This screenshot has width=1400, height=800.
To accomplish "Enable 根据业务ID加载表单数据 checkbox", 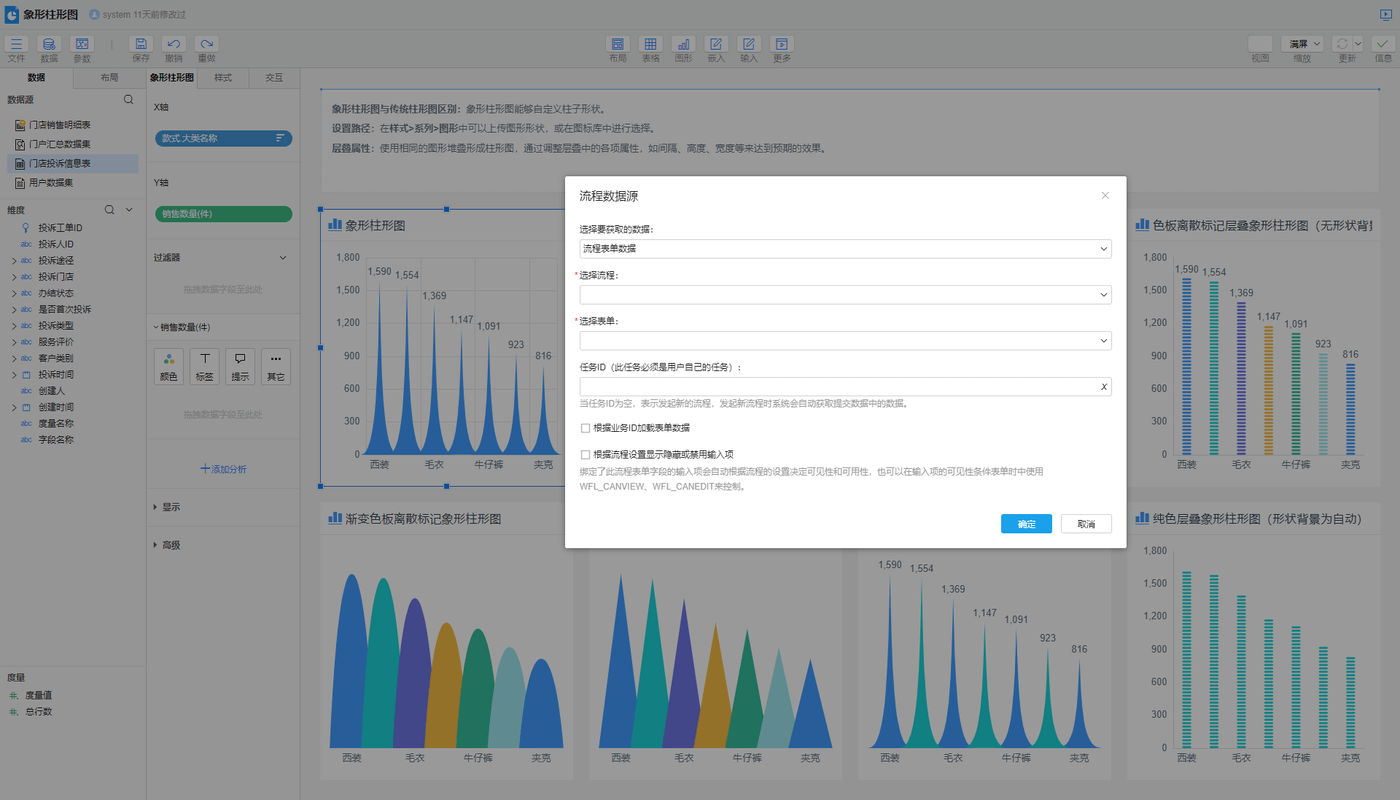I will (585, 428).
